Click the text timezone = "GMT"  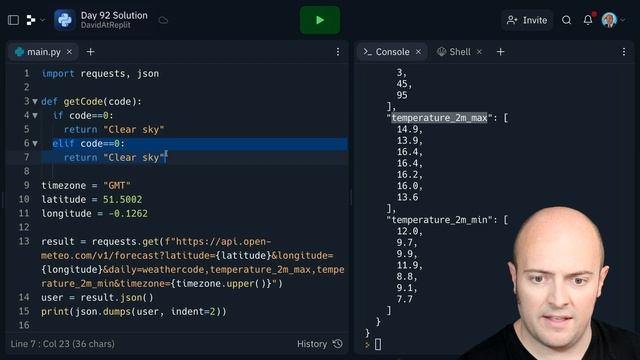[86, 185]
